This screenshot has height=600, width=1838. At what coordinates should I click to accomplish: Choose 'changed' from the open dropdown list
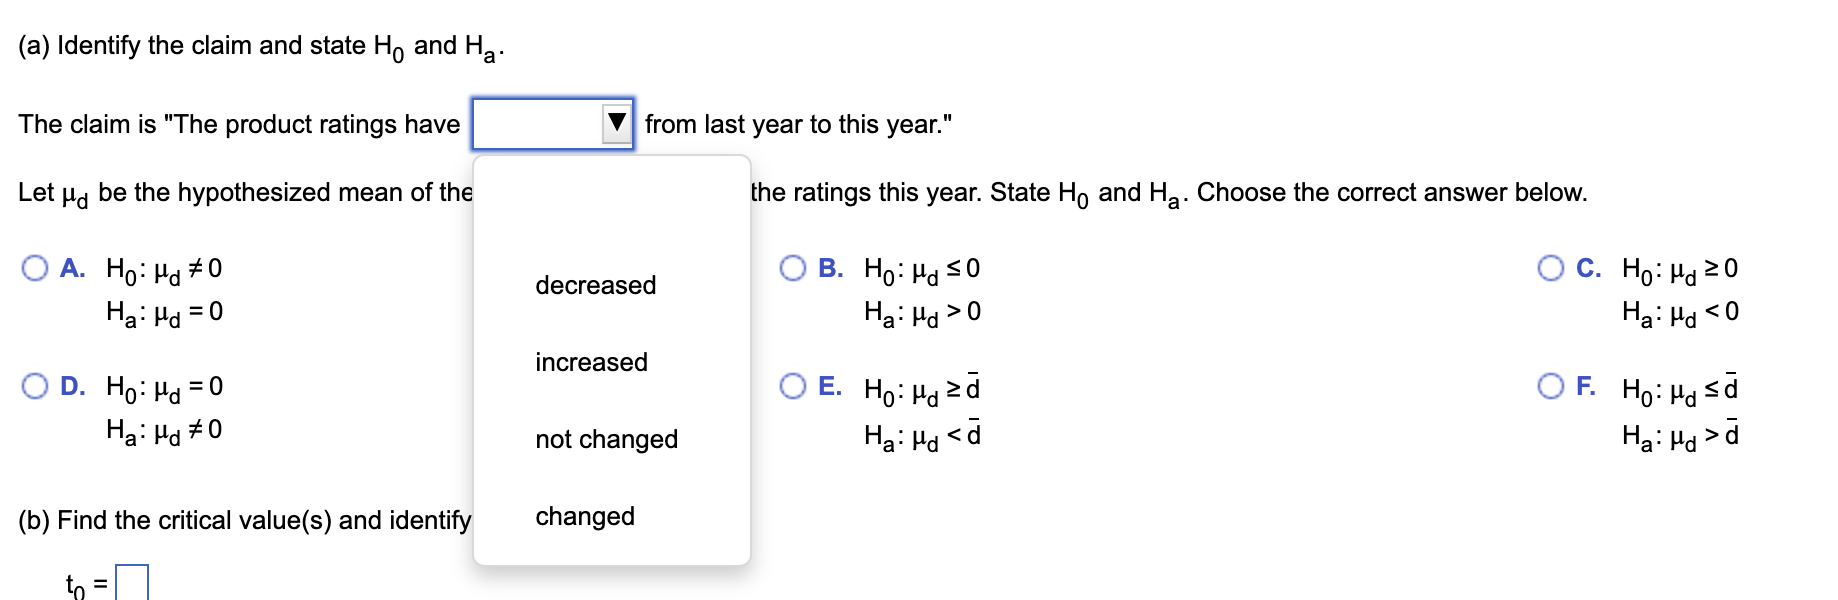click(x=584, y=516)
